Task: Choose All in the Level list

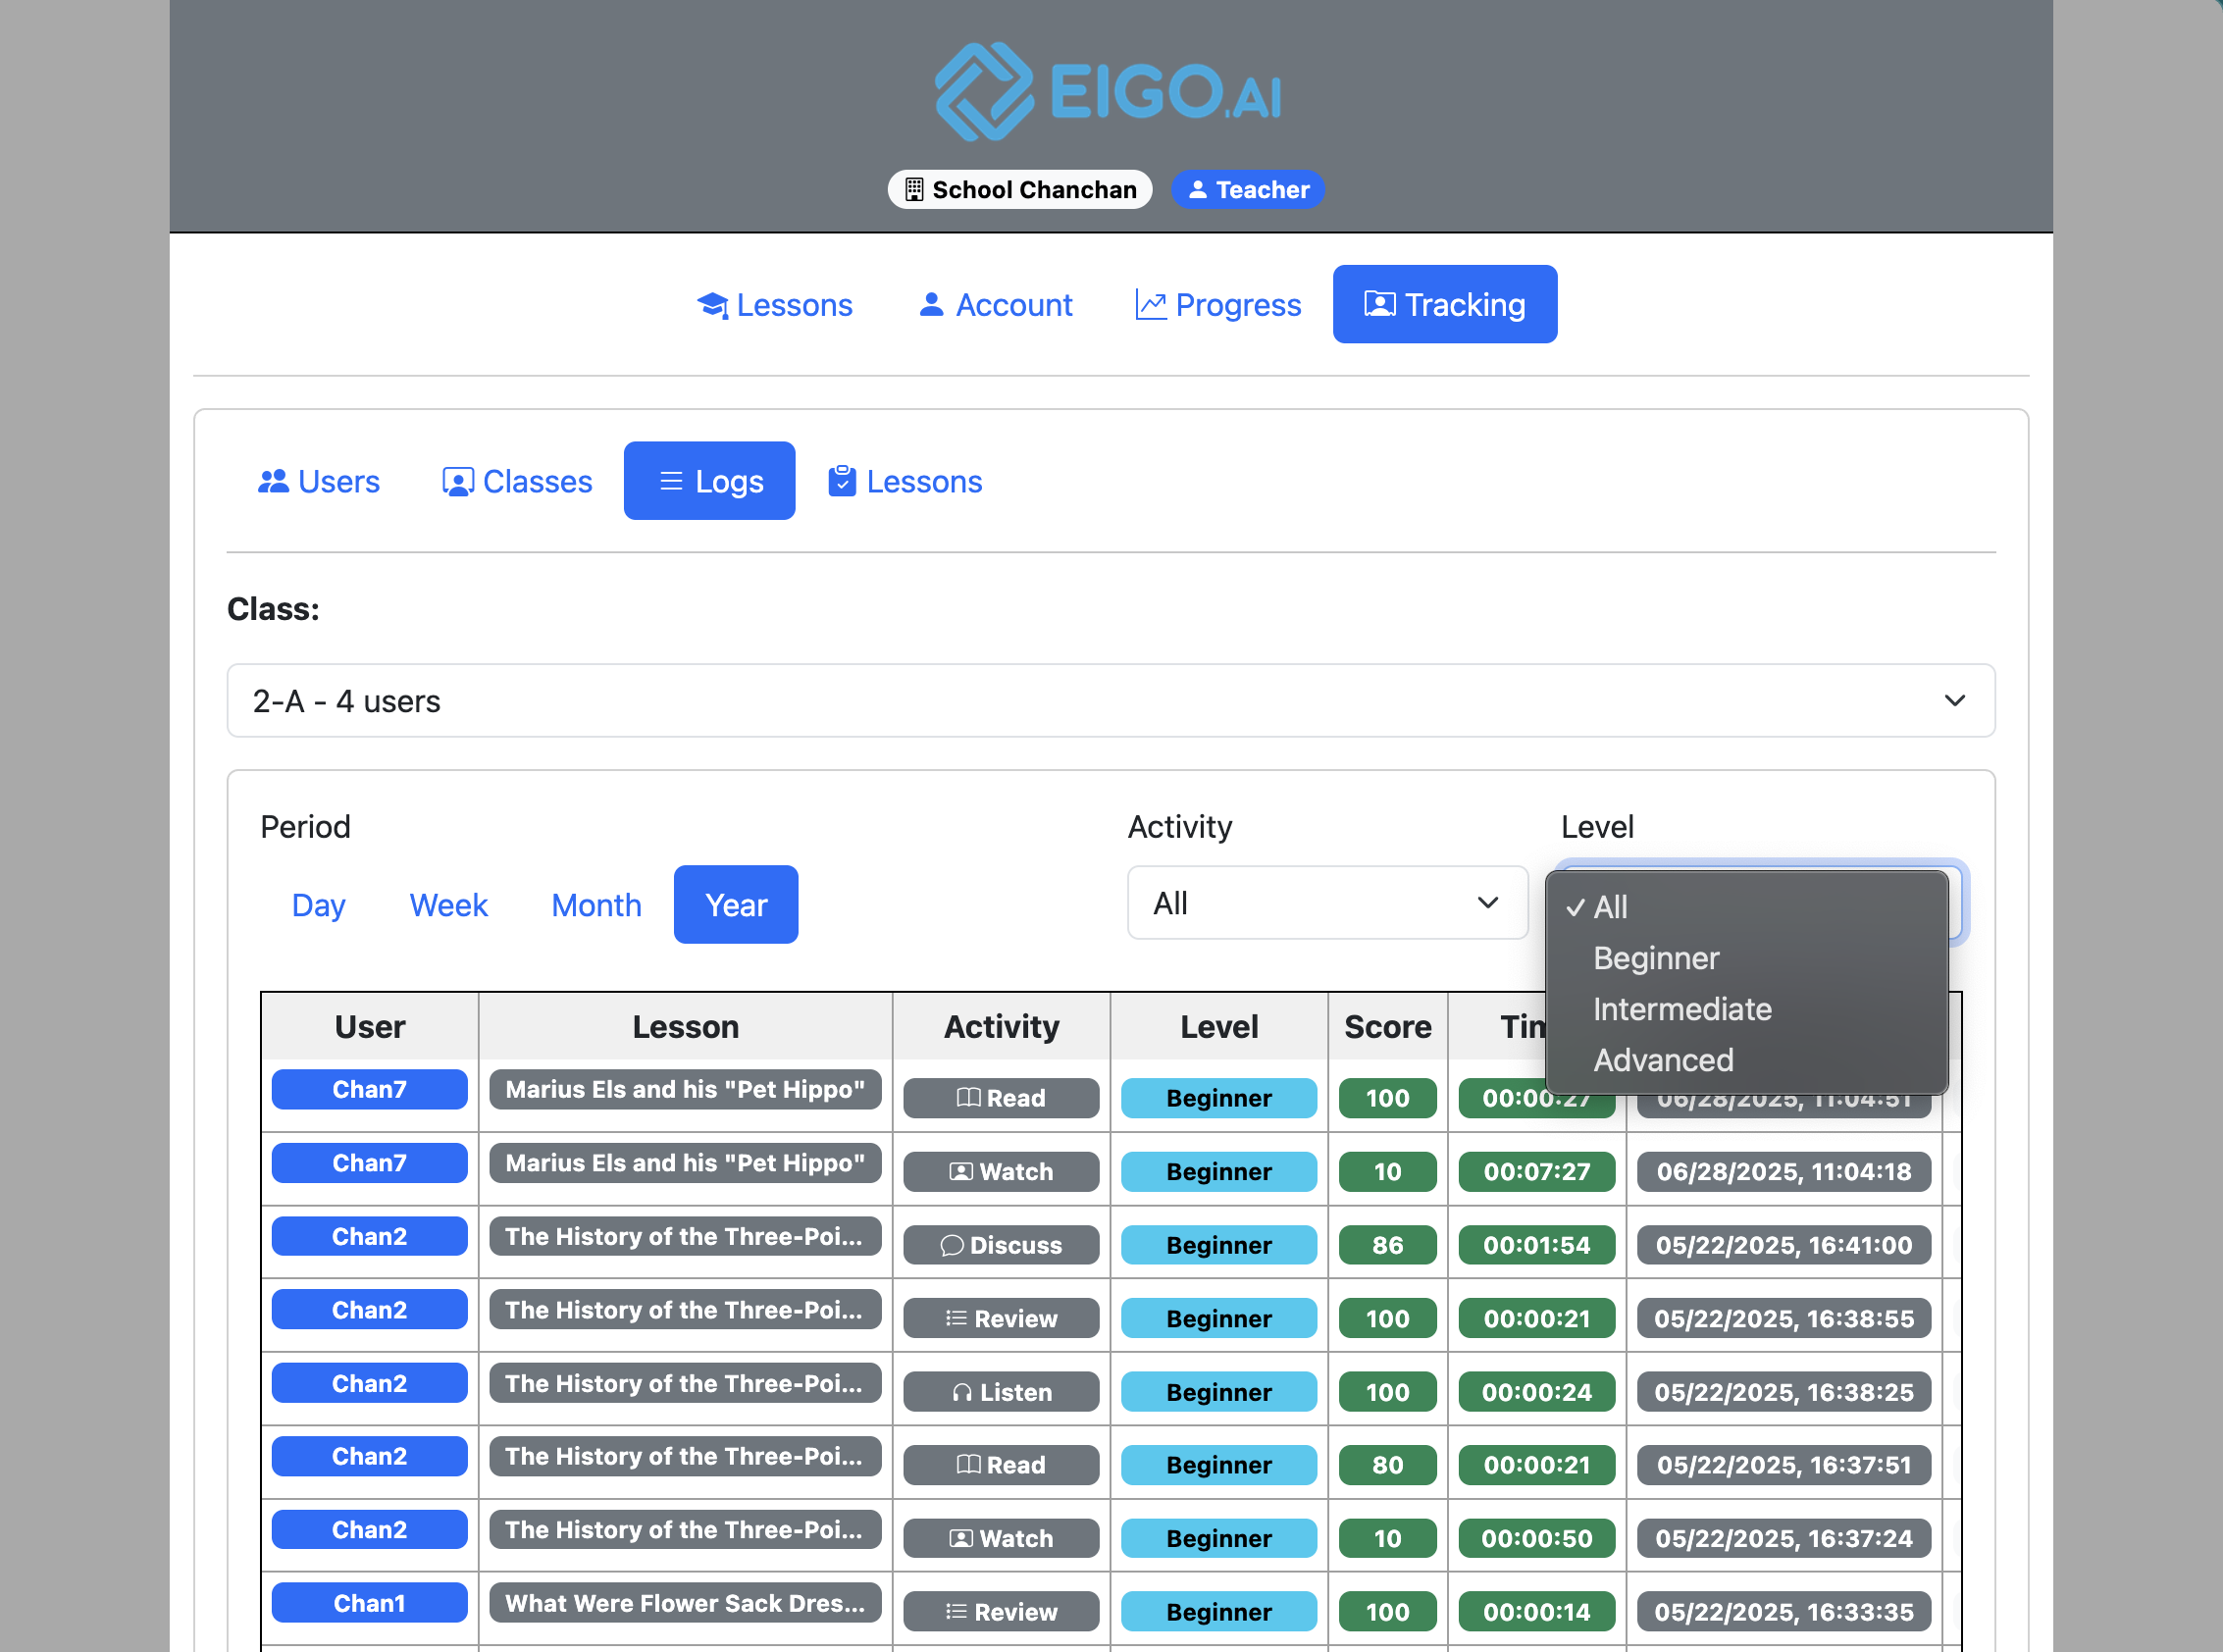Action: [x=1746, y=908]
